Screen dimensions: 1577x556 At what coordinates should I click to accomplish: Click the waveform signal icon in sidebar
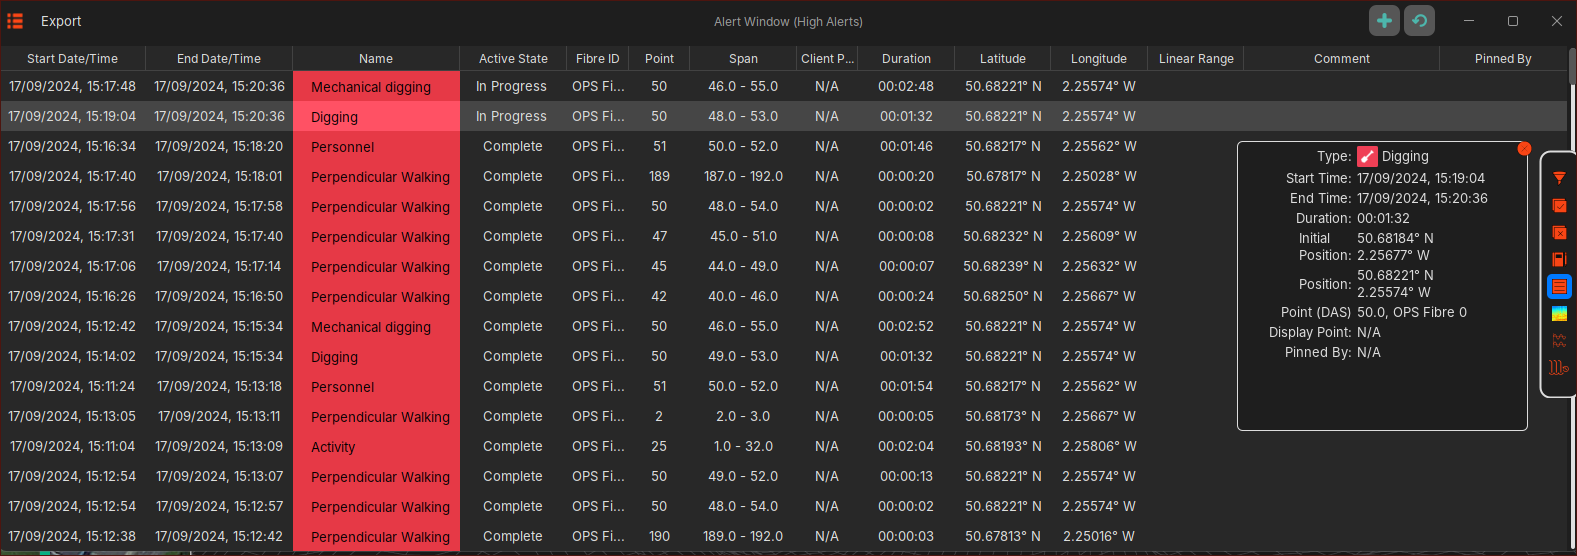click(1558, 341)
